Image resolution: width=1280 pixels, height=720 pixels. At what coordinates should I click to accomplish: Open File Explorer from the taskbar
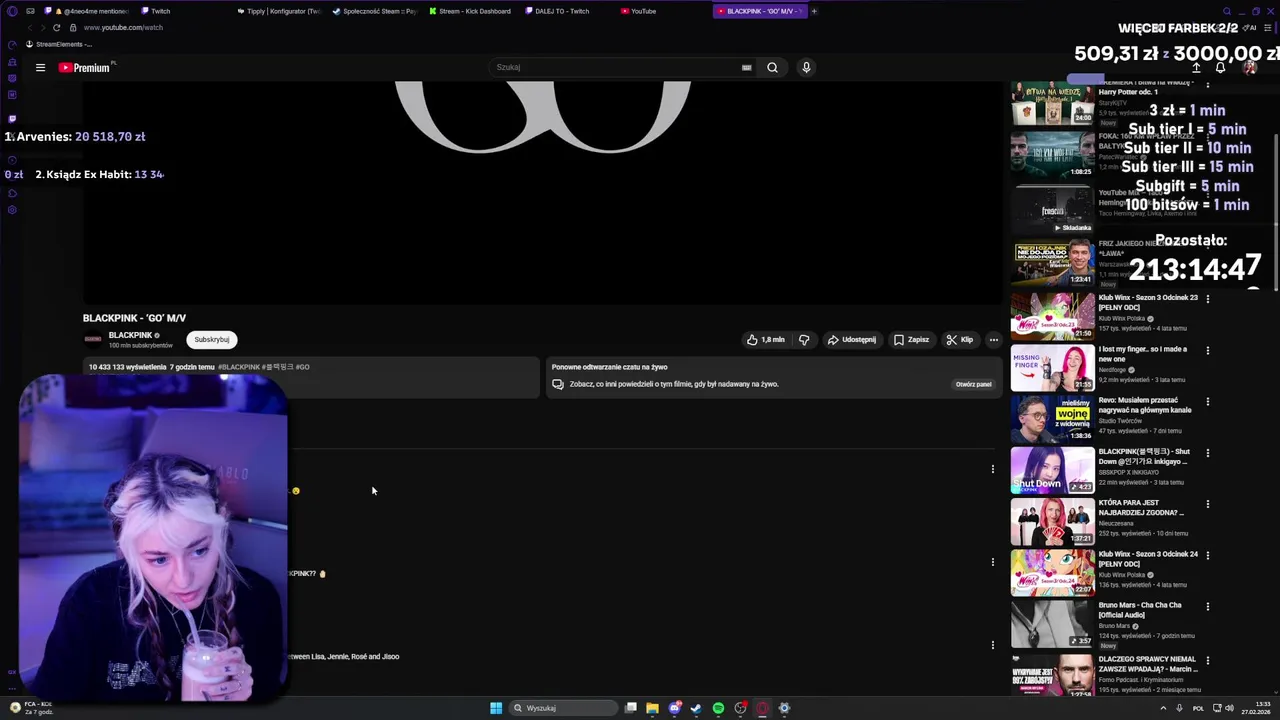point(652,708)
